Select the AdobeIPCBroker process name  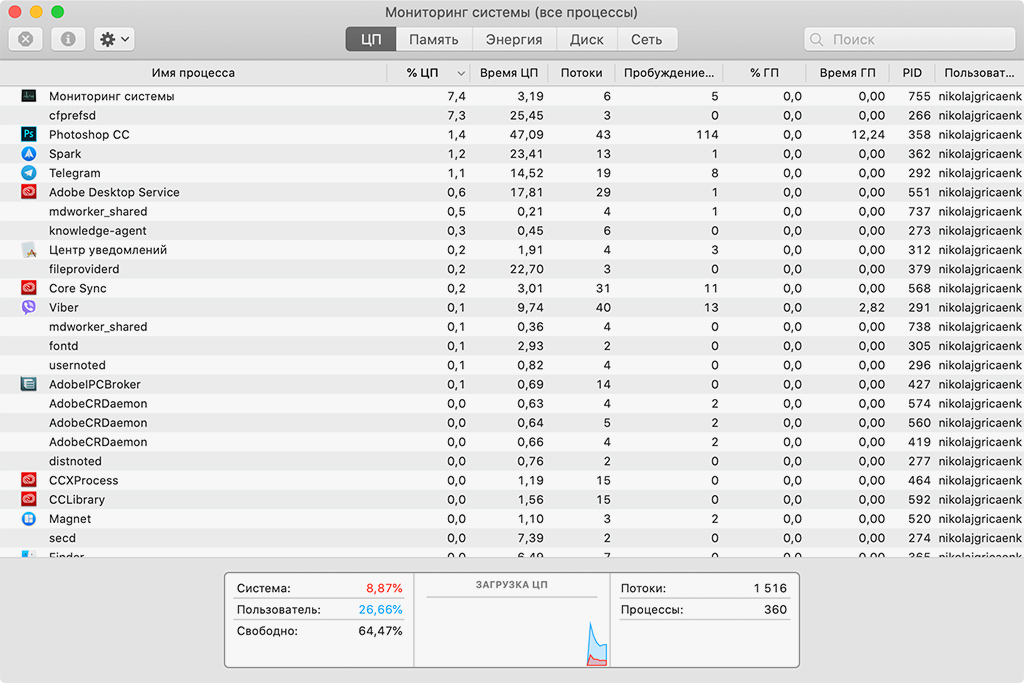[95, 385]
